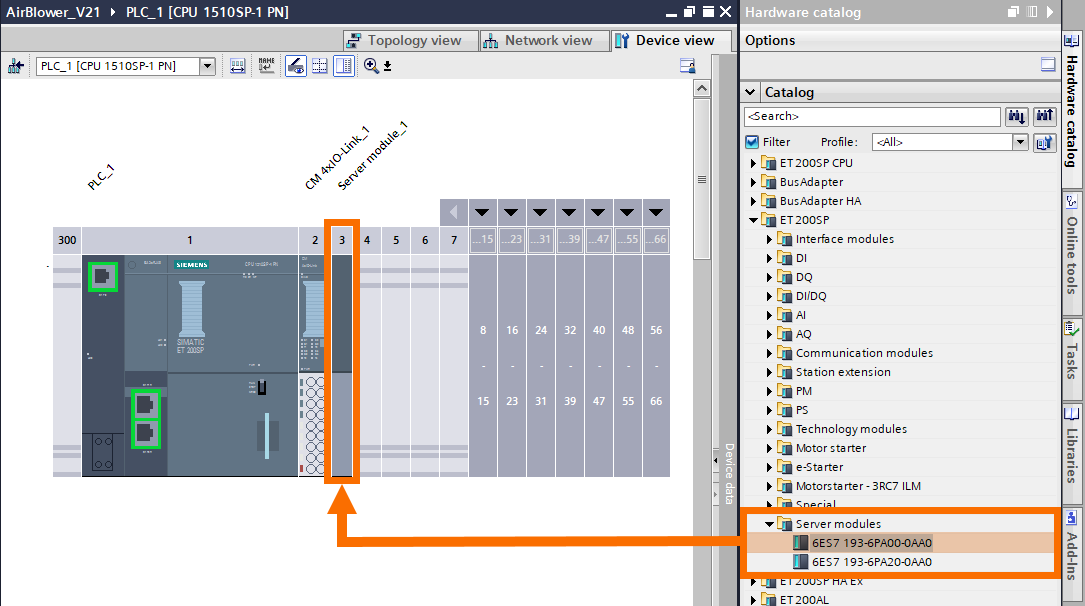Screen dimensions: 1085x606
Task: Select the AQ folder in catalog
Action: point(803,334)
